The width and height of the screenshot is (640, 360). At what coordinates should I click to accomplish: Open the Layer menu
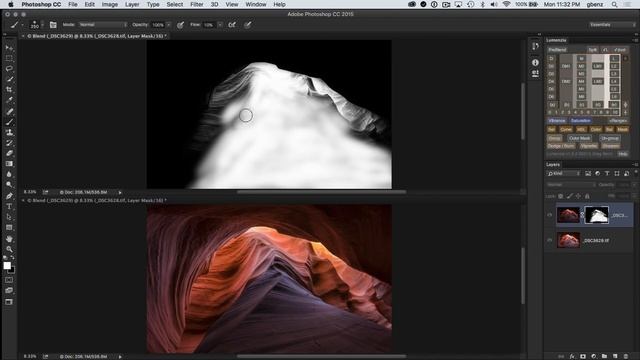pos(132,4)
